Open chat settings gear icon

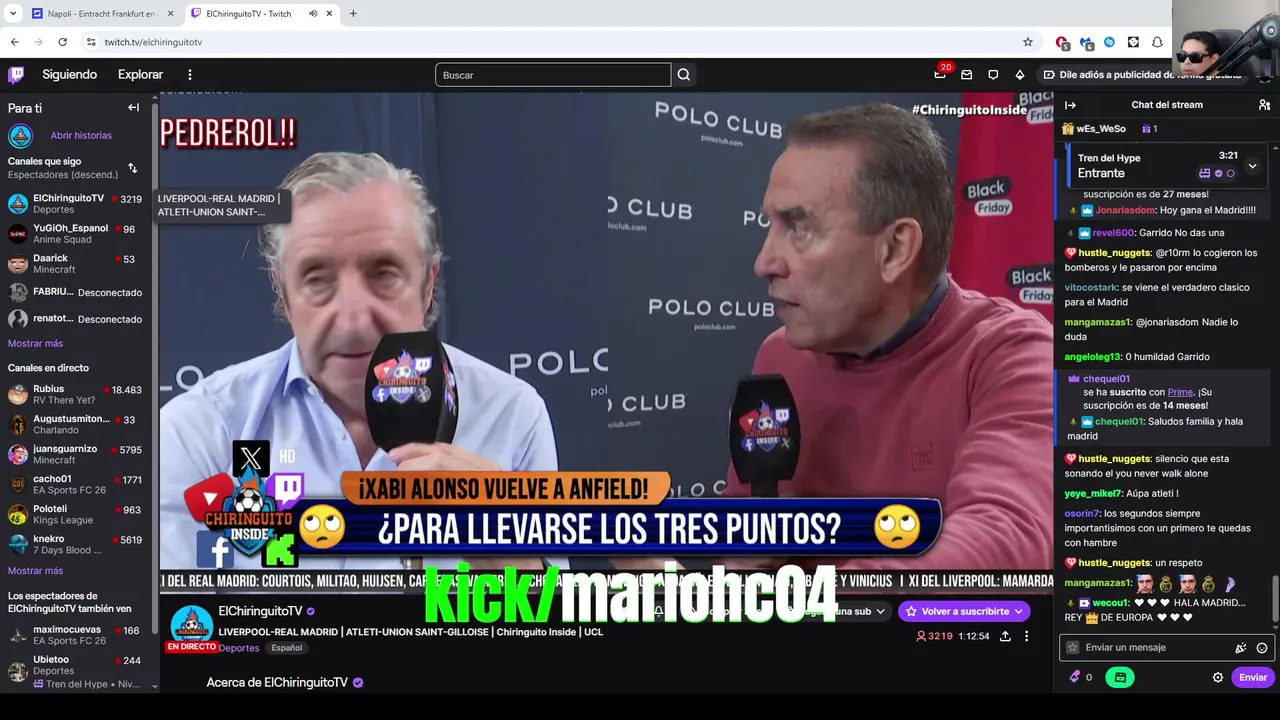click(1218, 677)
